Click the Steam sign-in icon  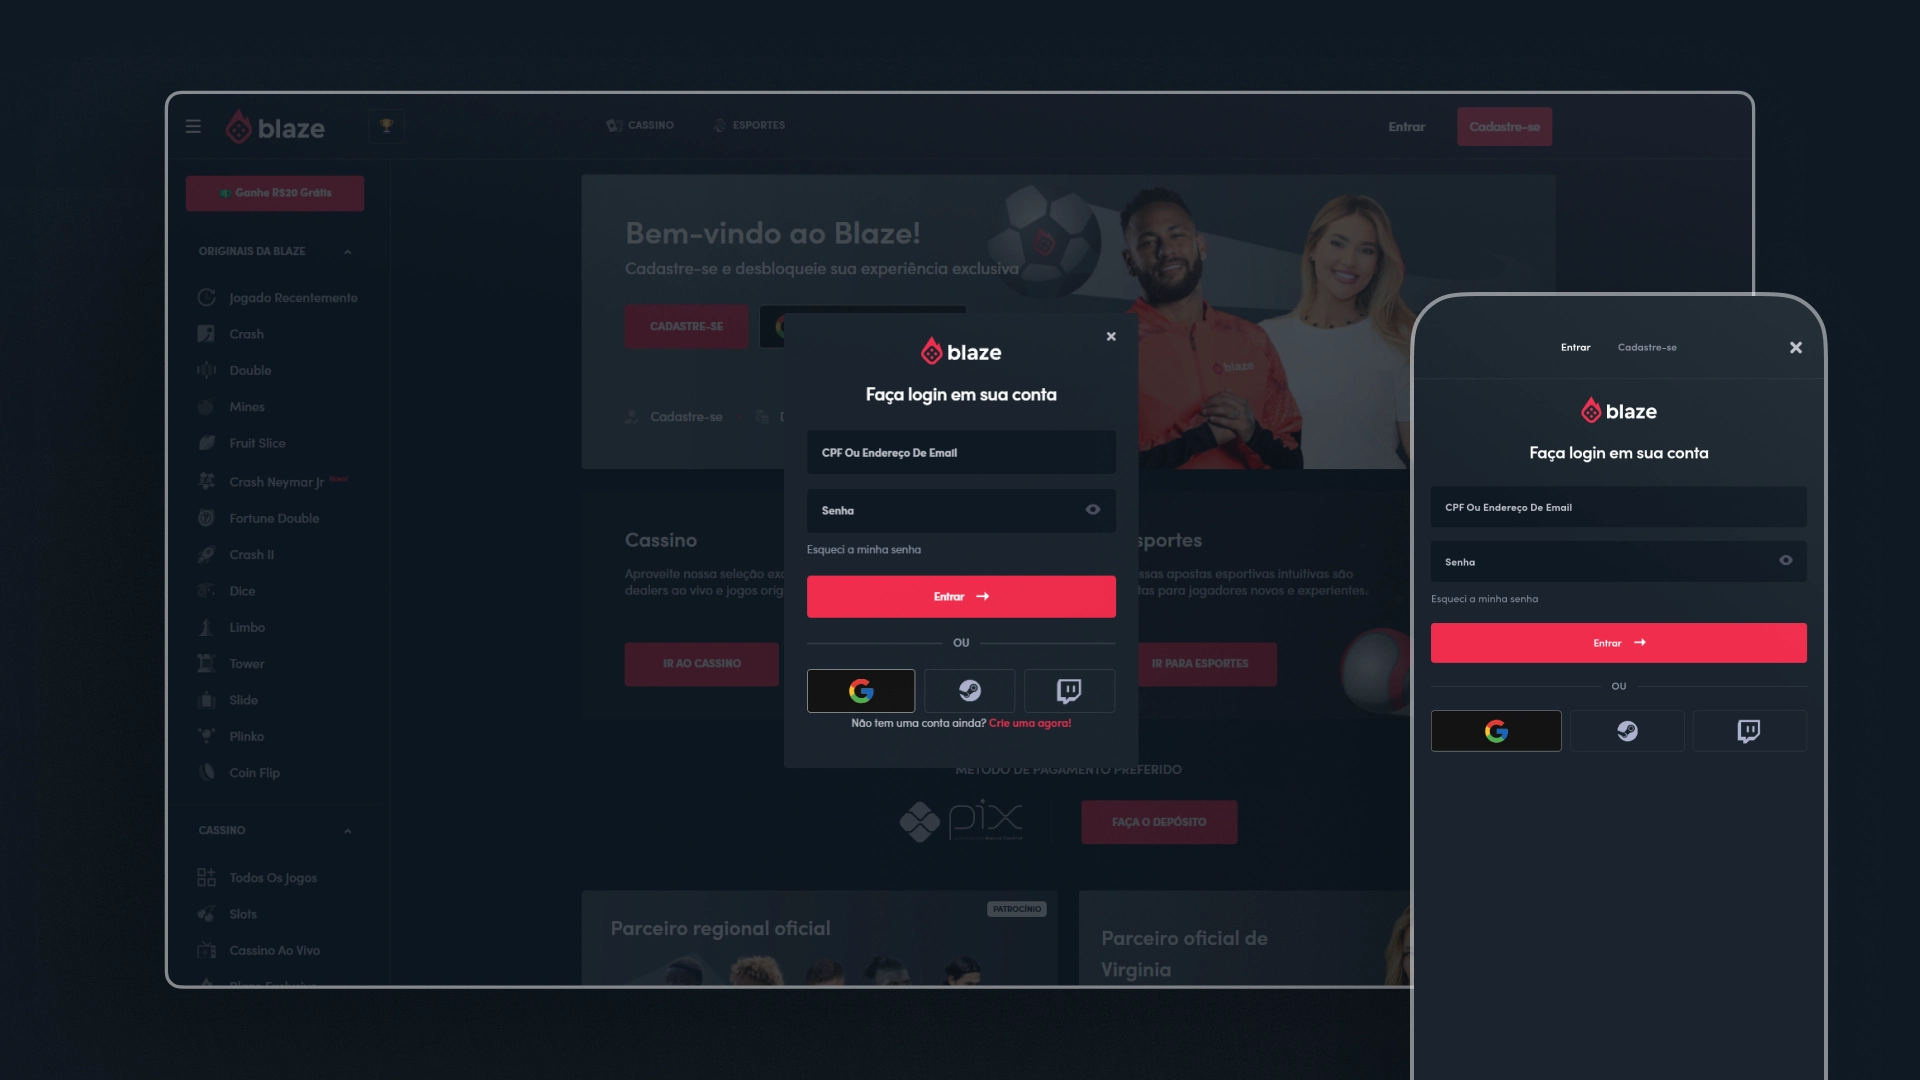point(969,690)
